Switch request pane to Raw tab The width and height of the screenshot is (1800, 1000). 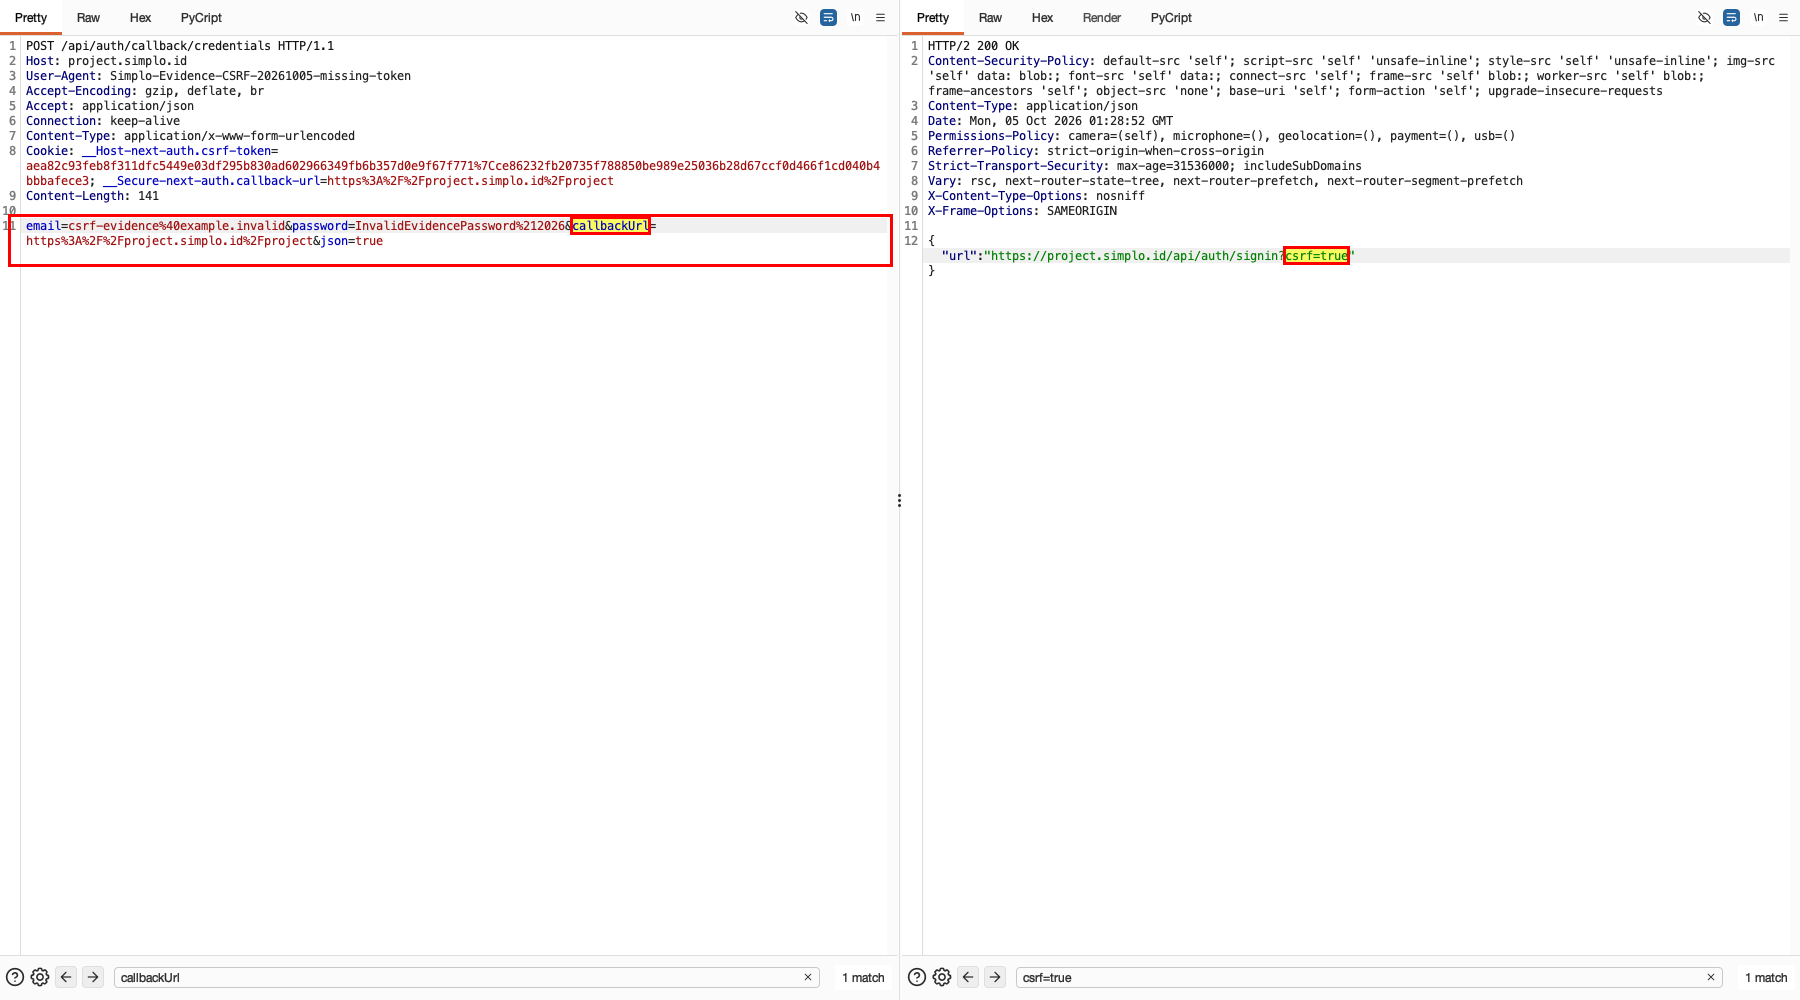(x=88, y=18)
